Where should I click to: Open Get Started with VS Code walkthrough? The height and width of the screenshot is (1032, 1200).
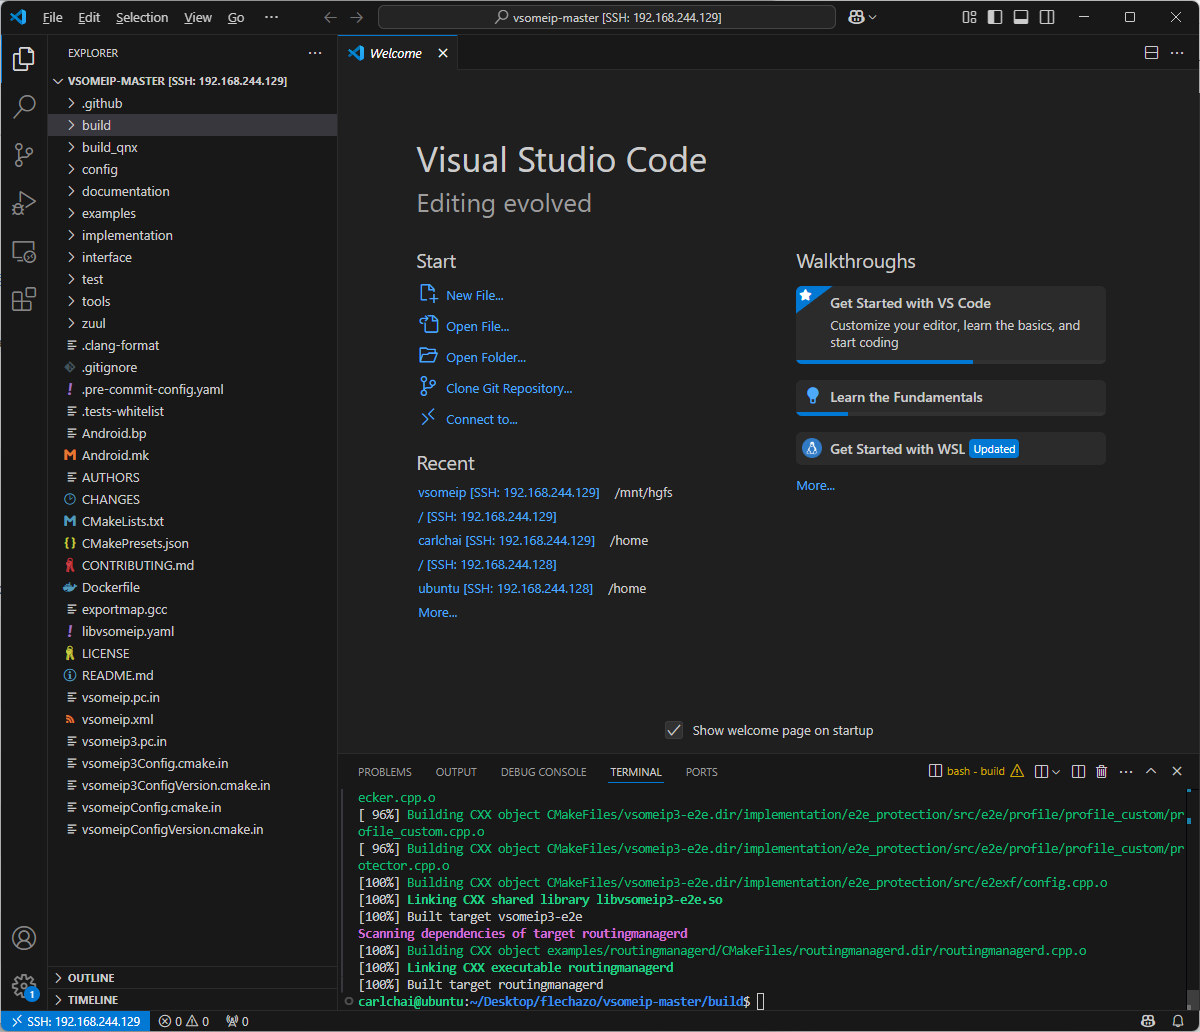pyautogui.click(x=951, y=324)
